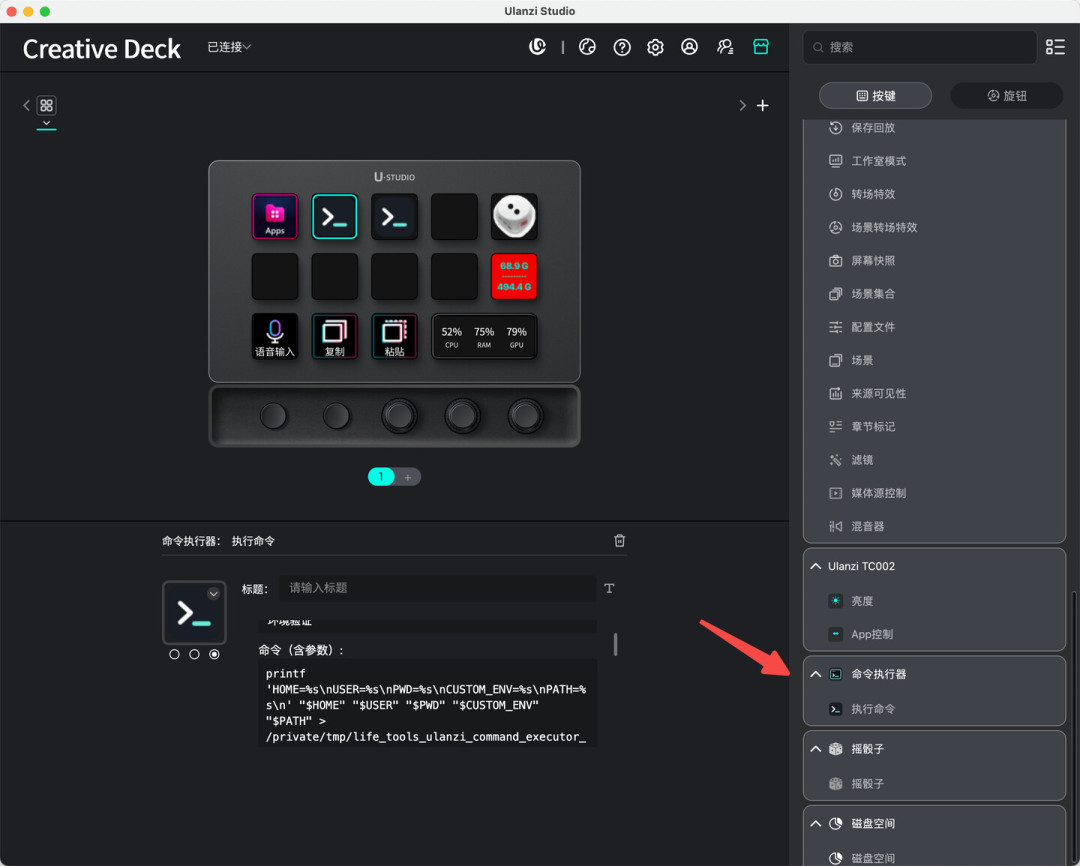This screenshot has height=866, width=1080.
Task: Select first icon state radio button
Action: click(174, 654)
